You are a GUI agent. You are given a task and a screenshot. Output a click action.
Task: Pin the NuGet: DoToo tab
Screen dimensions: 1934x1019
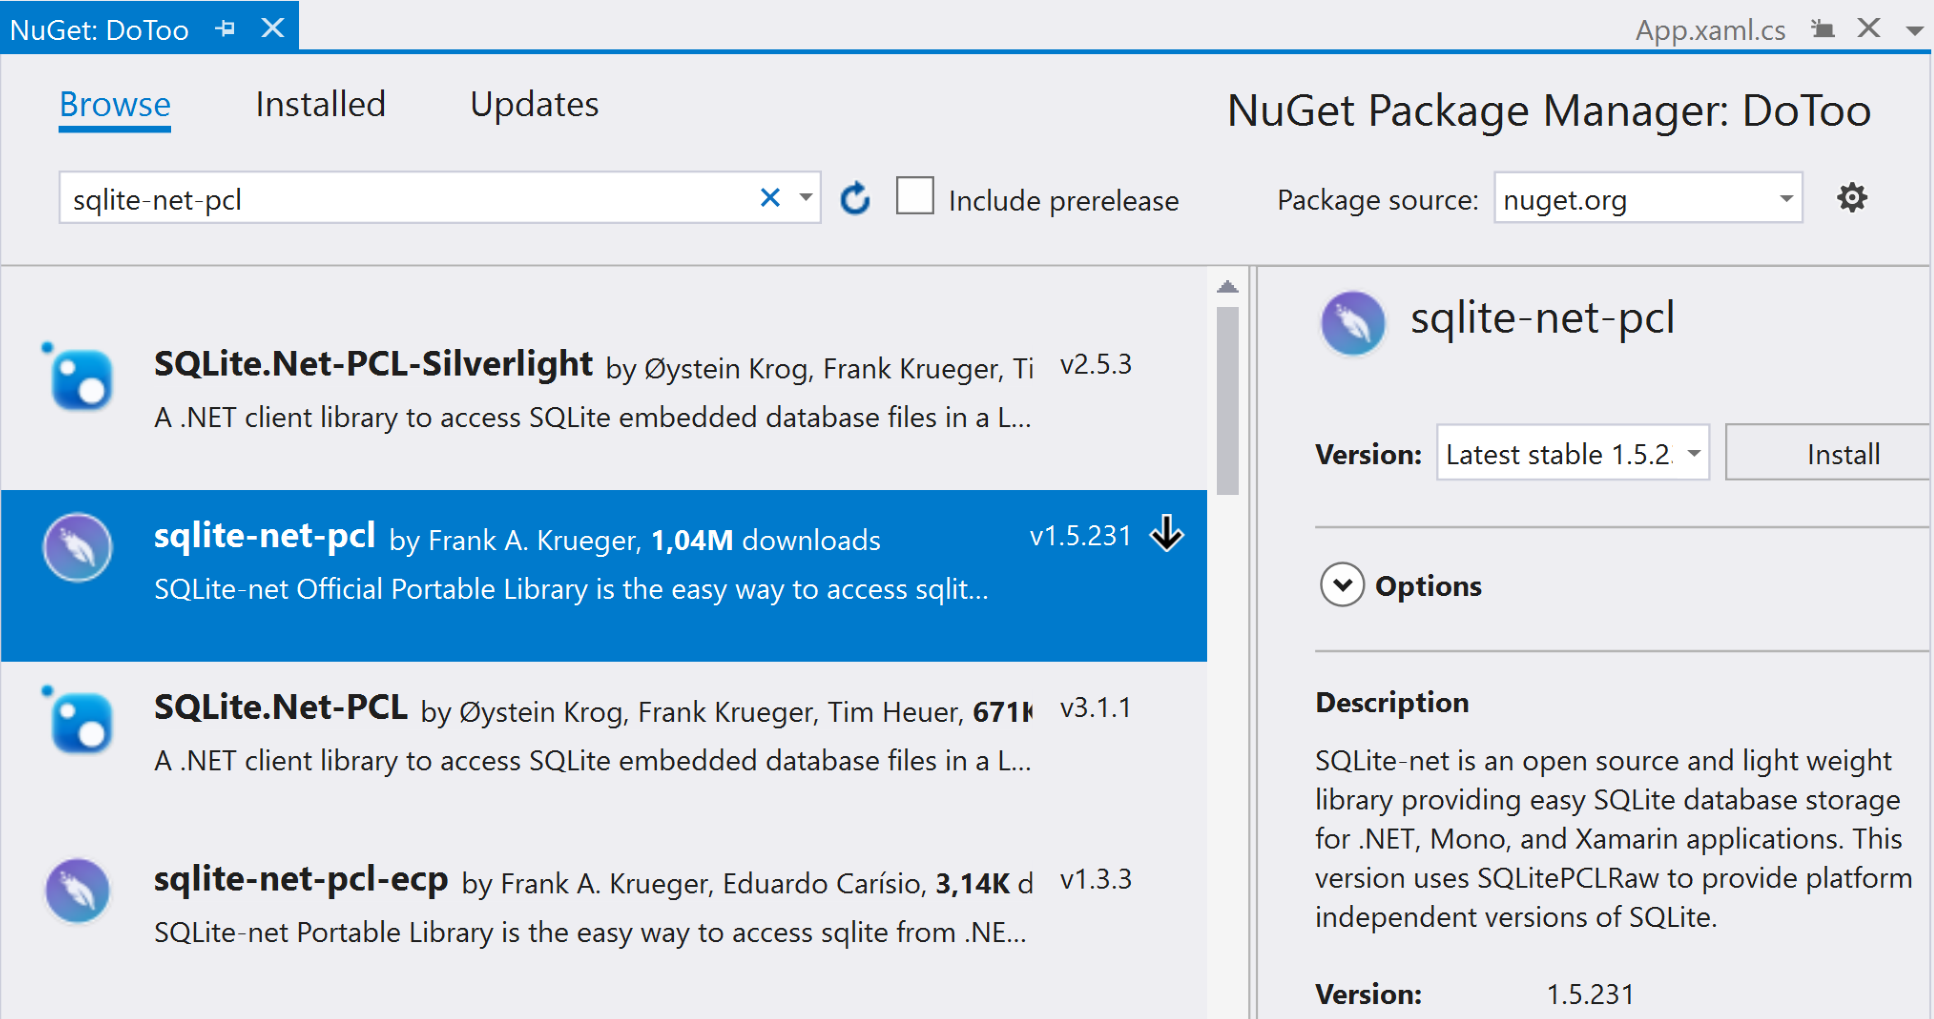tap(225, 28)
